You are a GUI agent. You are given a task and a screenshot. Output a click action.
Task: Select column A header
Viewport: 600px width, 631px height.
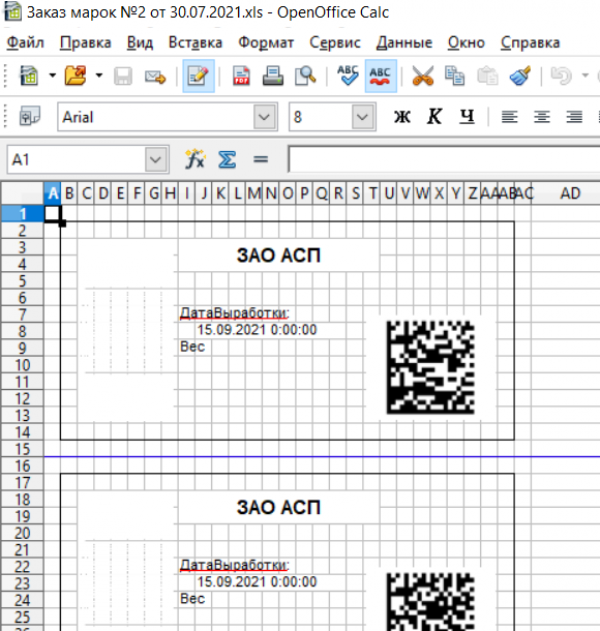tap(52, 194)
